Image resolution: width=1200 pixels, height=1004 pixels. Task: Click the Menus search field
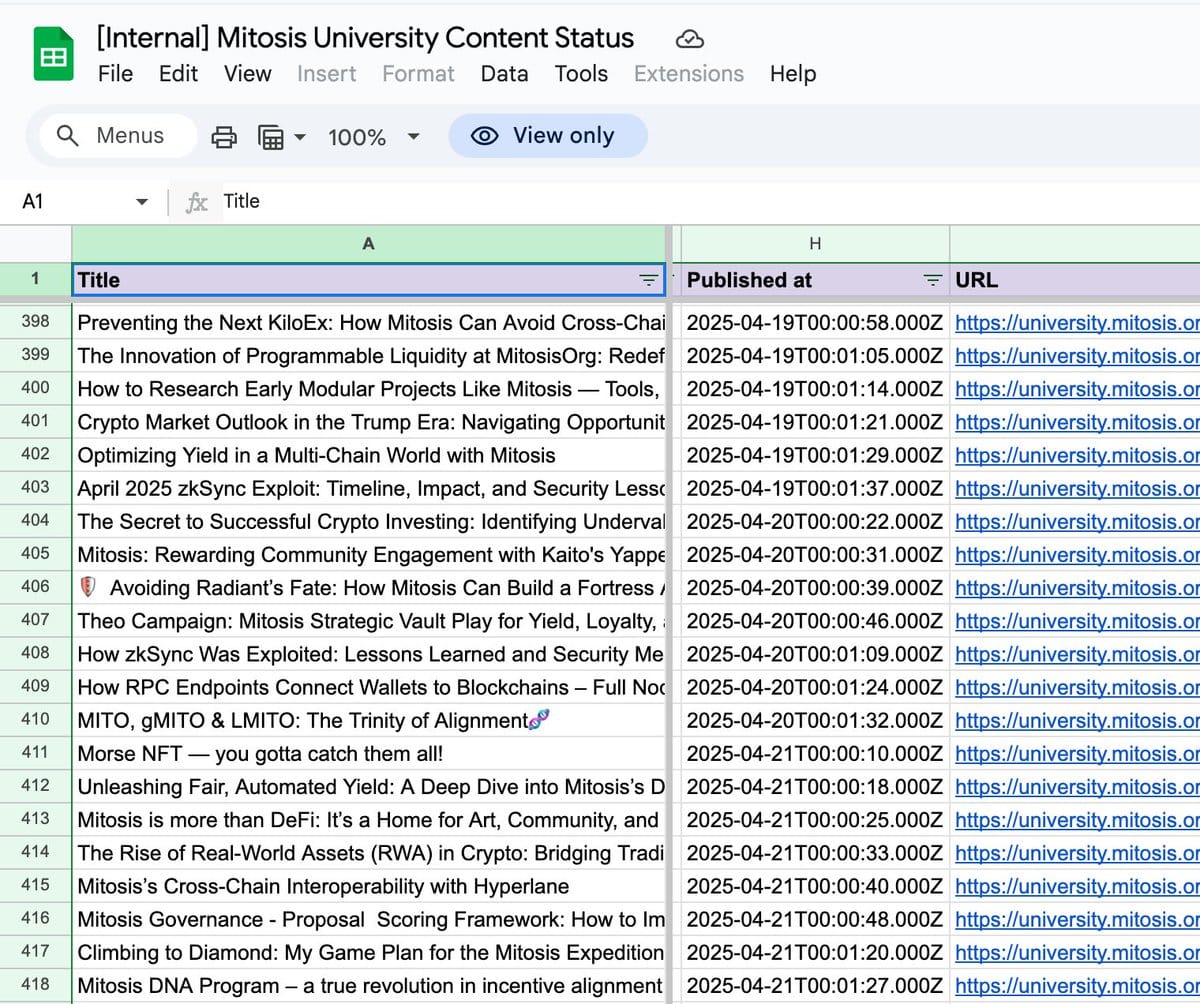point(118,136)
